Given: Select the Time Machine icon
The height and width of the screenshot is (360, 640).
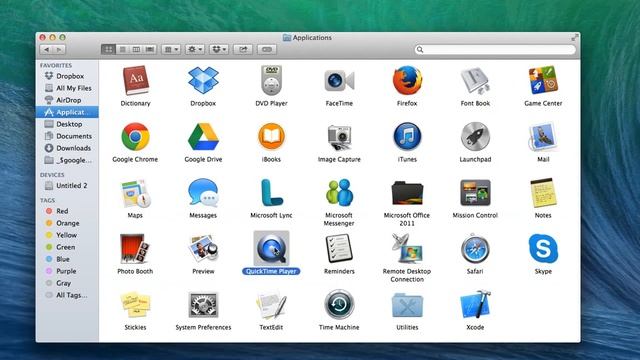Looking at the screenshot, I should [339, 305].
